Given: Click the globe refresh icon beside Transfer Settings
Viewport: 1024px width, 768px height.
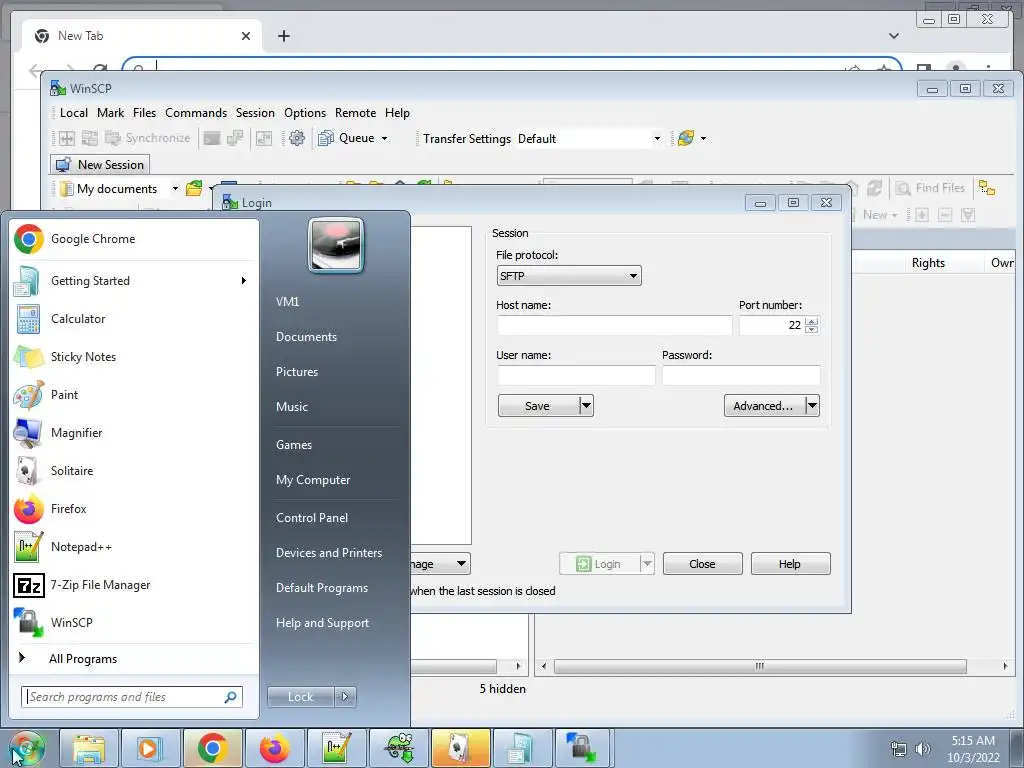Looking at the screenshot, I should point(686,138).
